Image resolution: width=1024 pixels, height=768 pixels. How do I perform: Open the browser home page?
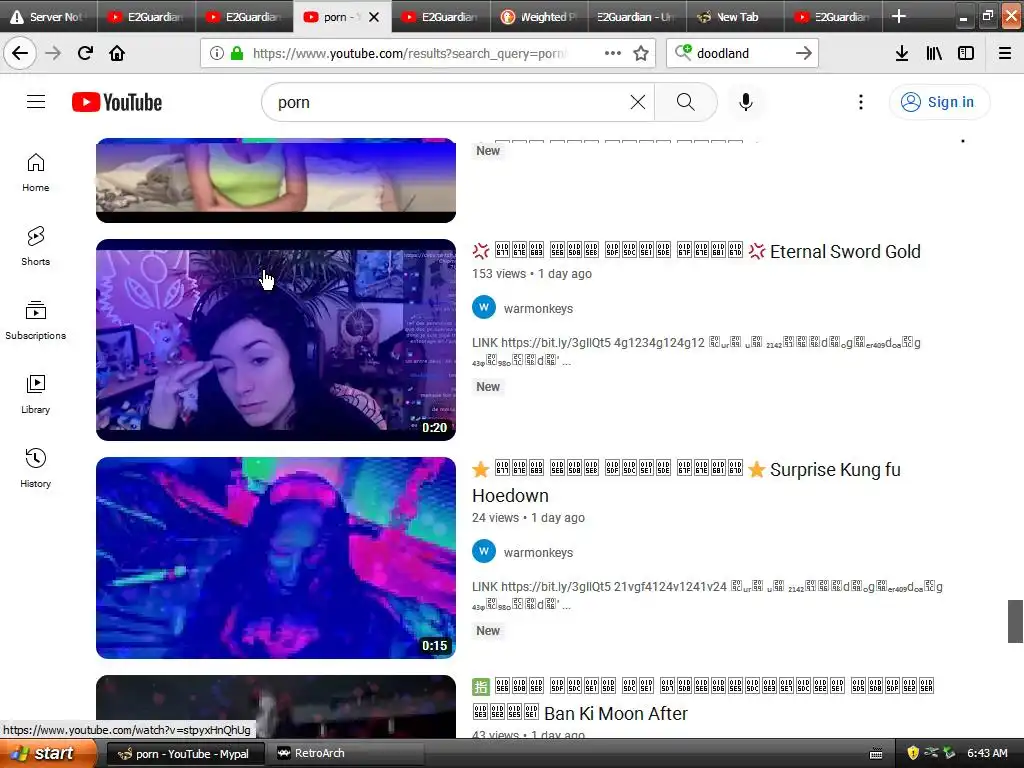pyautogui.click(x=117, y=53)
